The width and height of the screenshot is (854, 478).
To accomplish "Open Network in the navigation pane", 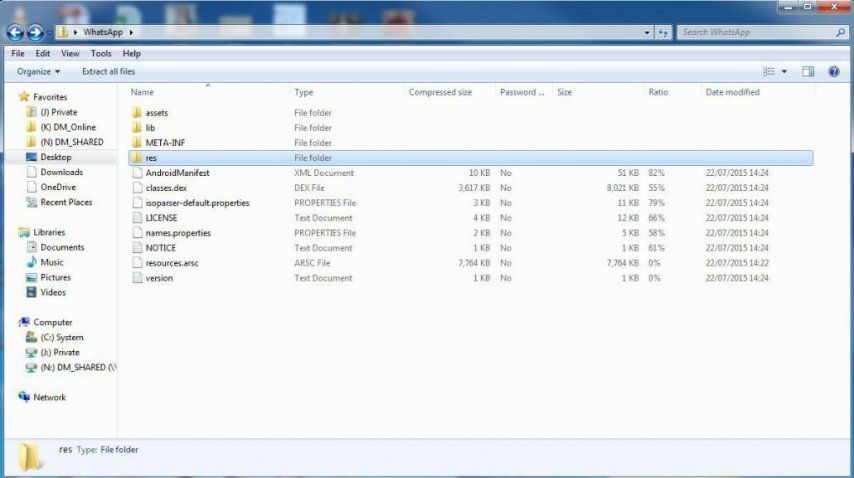I will click(49, 397).
